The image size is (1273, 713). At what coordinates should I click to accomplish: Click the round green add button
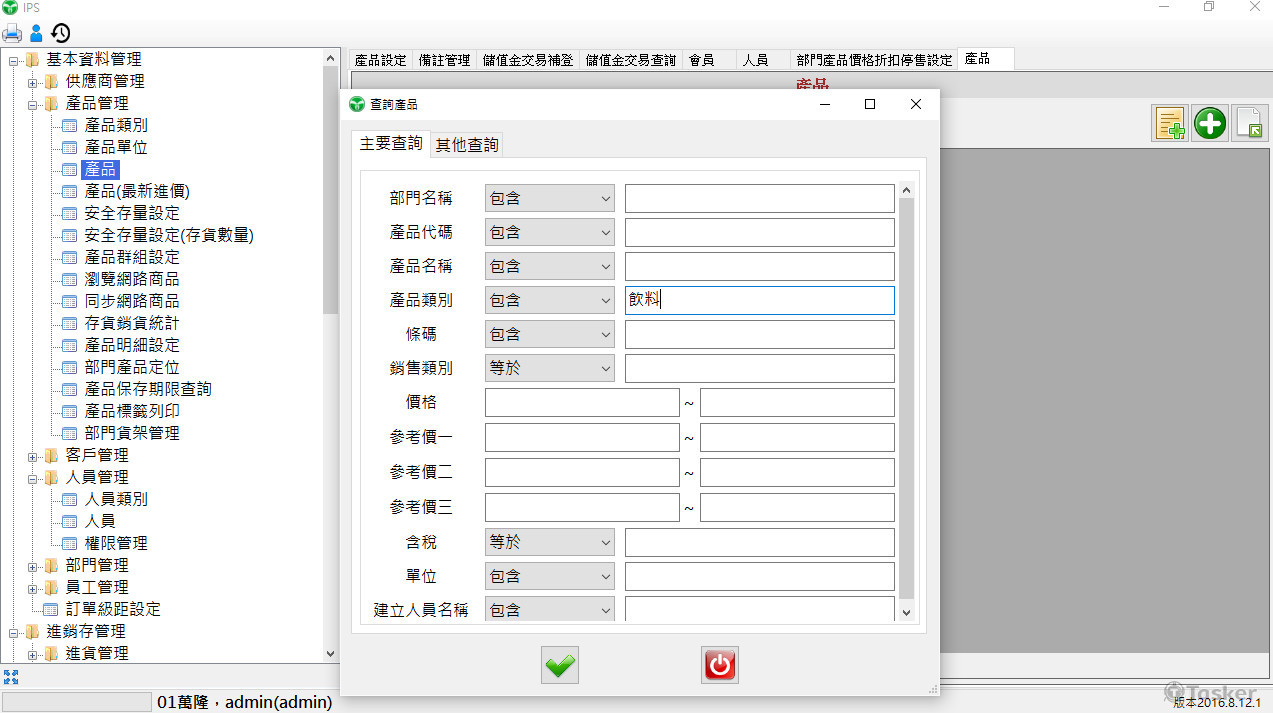1210,124
